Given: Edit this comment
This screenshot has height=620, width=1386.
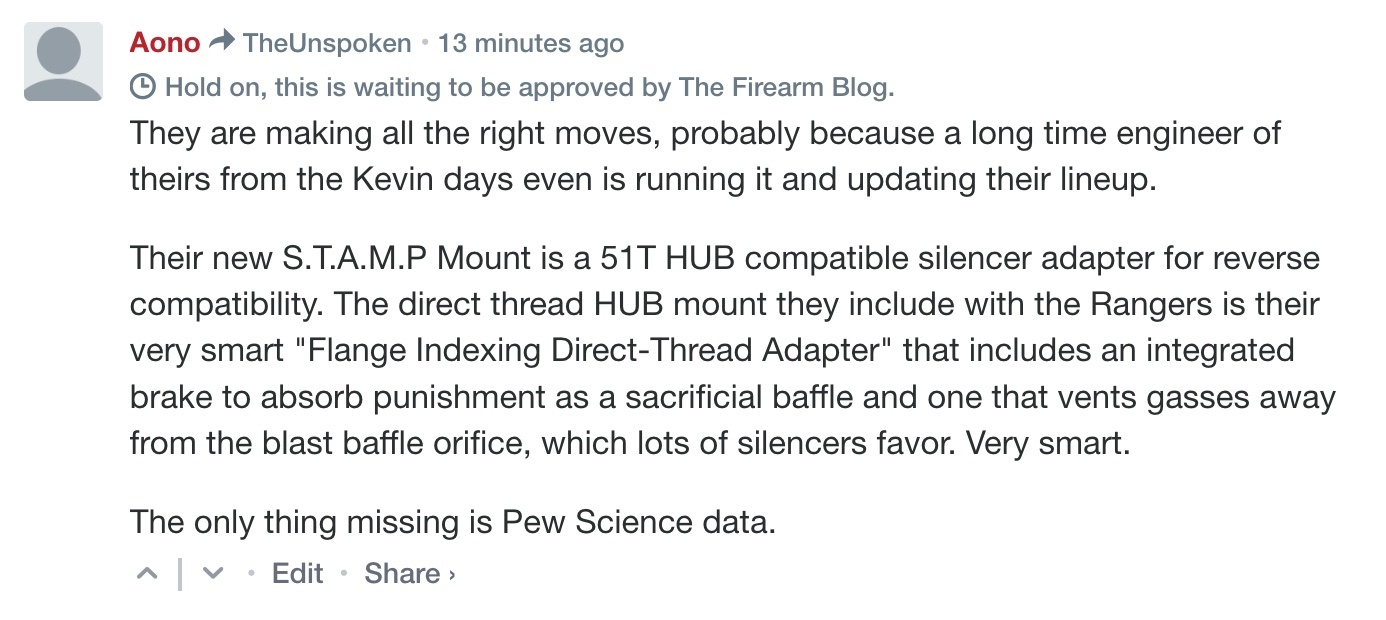Looking at the screenshot, I should [x=298, y=574].
